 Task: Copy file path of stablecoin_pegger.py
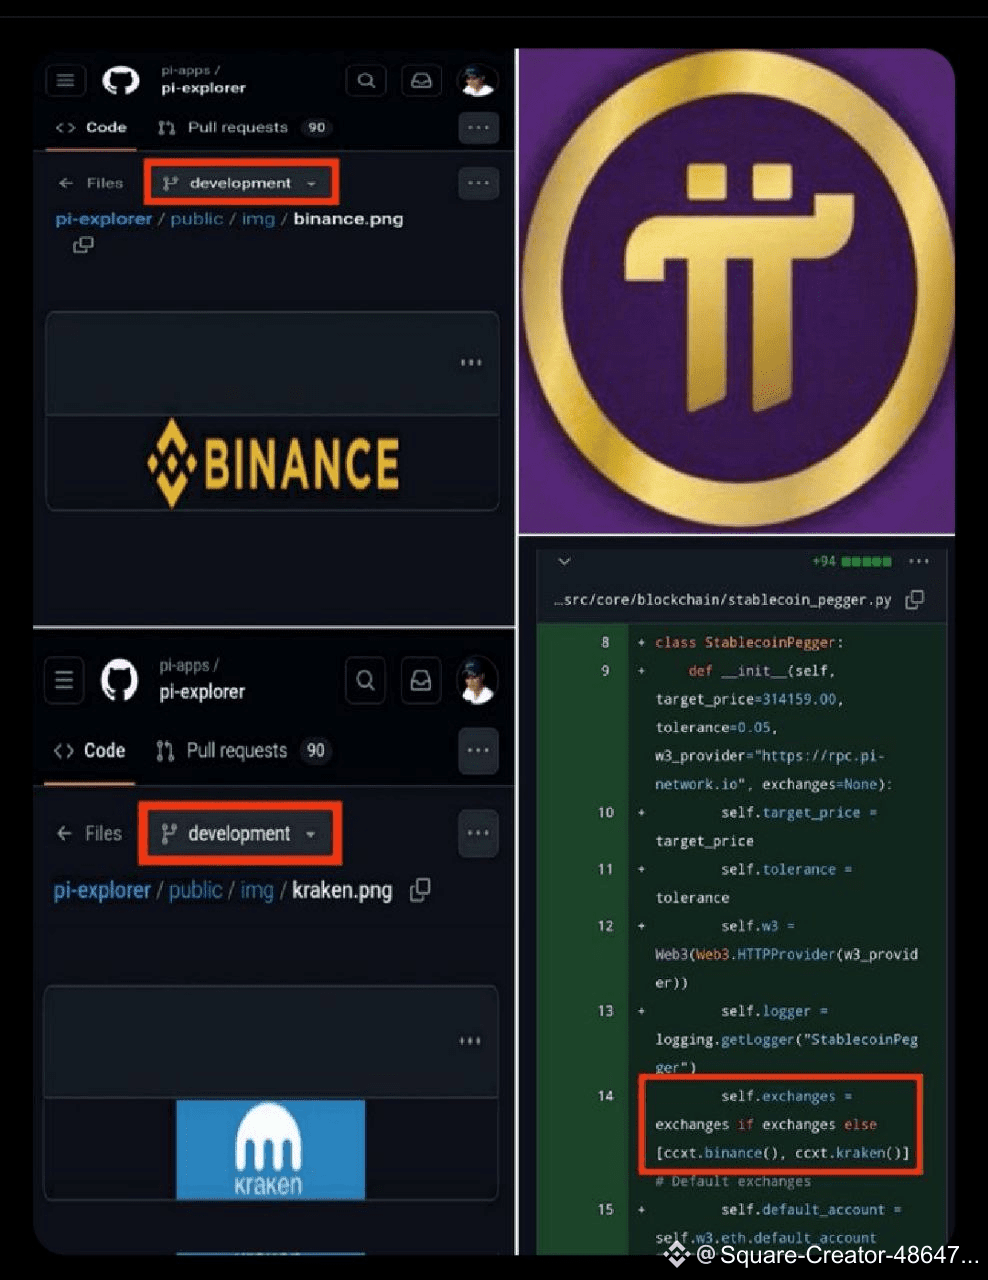tap(914, 599)
